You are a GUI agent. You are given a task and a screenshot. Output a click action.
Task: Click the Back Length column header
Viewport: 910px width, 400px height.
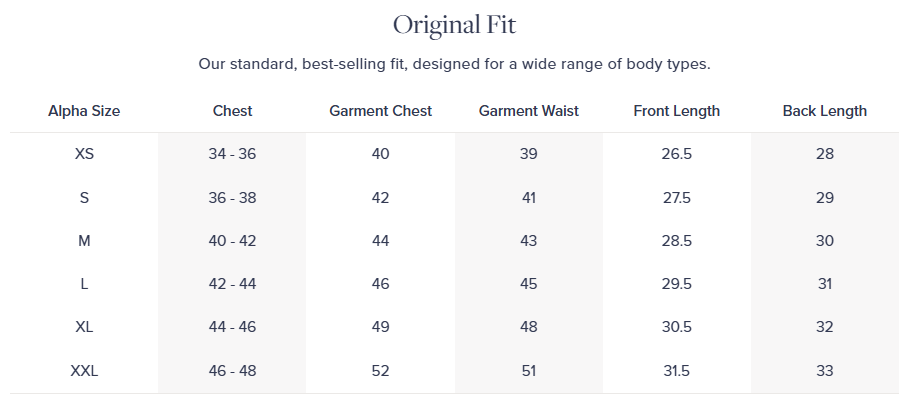tap(824, 111)
